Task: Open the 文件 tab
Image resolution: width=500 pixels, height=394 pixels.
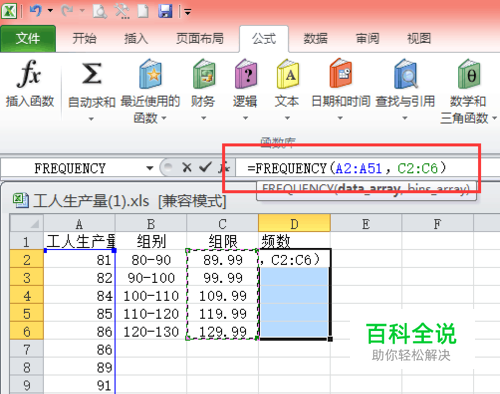Action: pyautogui.click(x=28, y=38)
